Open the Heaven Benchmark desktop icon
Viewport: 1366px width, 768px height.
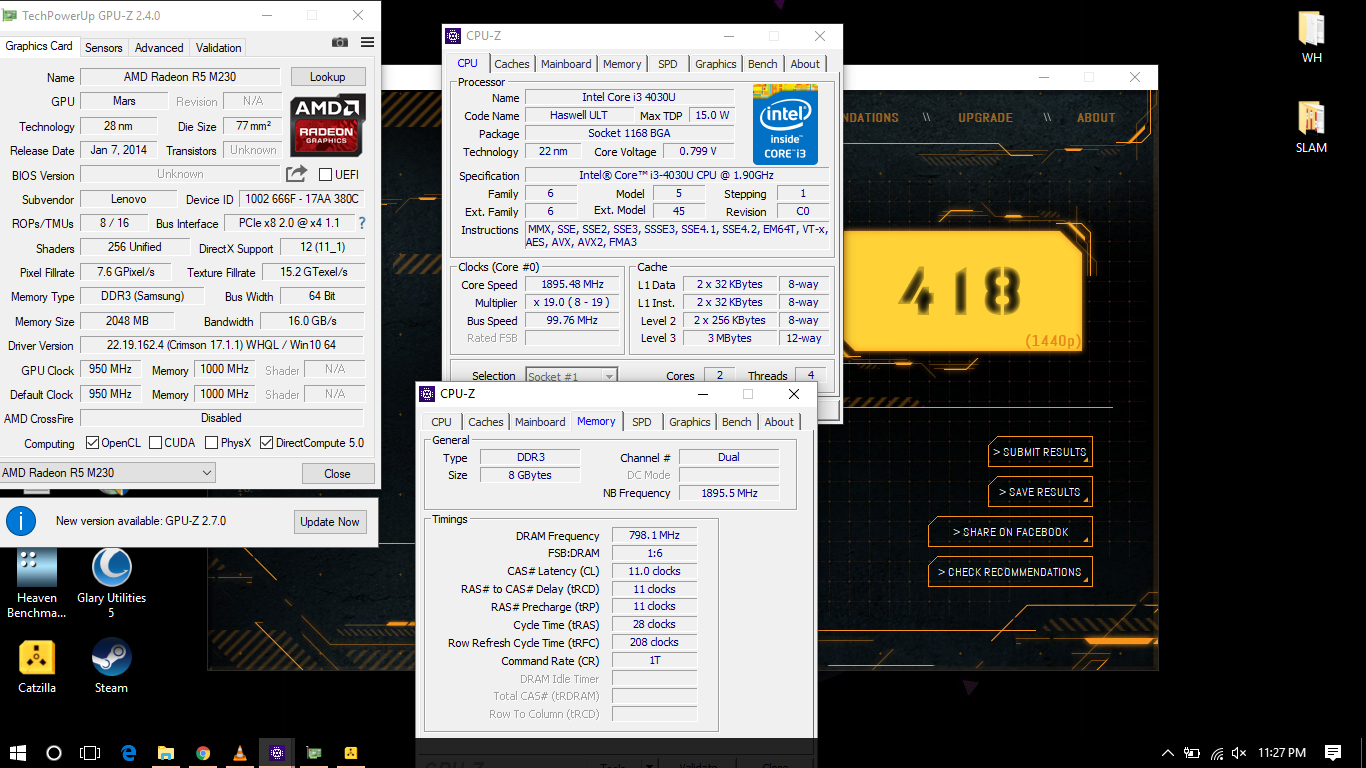[37, 584]
